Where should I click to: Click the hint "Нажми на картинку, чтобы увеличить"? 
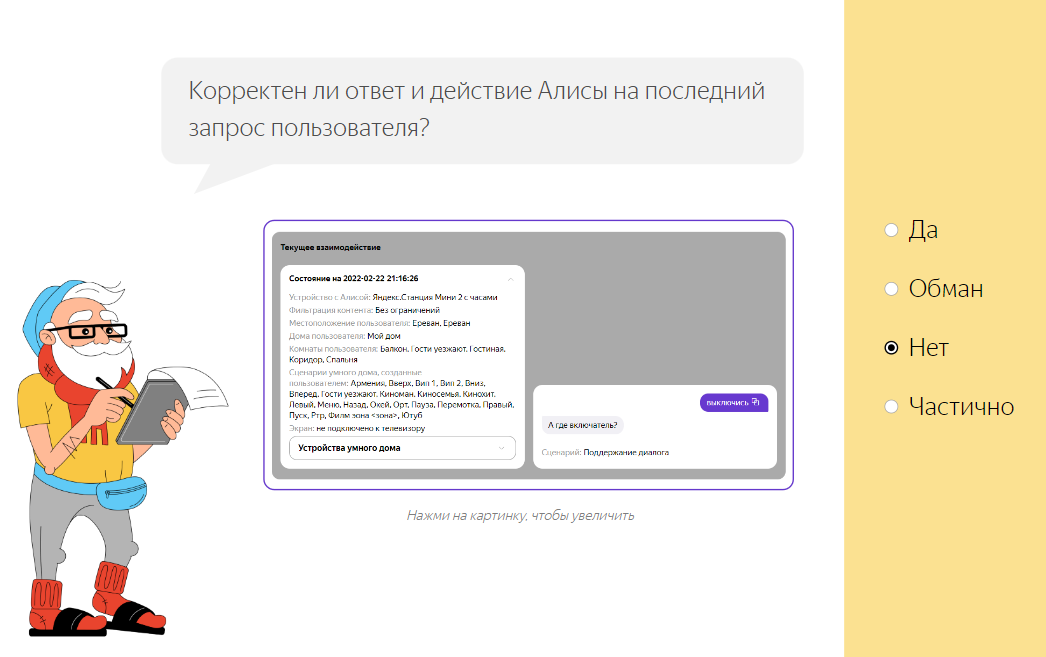520,516
